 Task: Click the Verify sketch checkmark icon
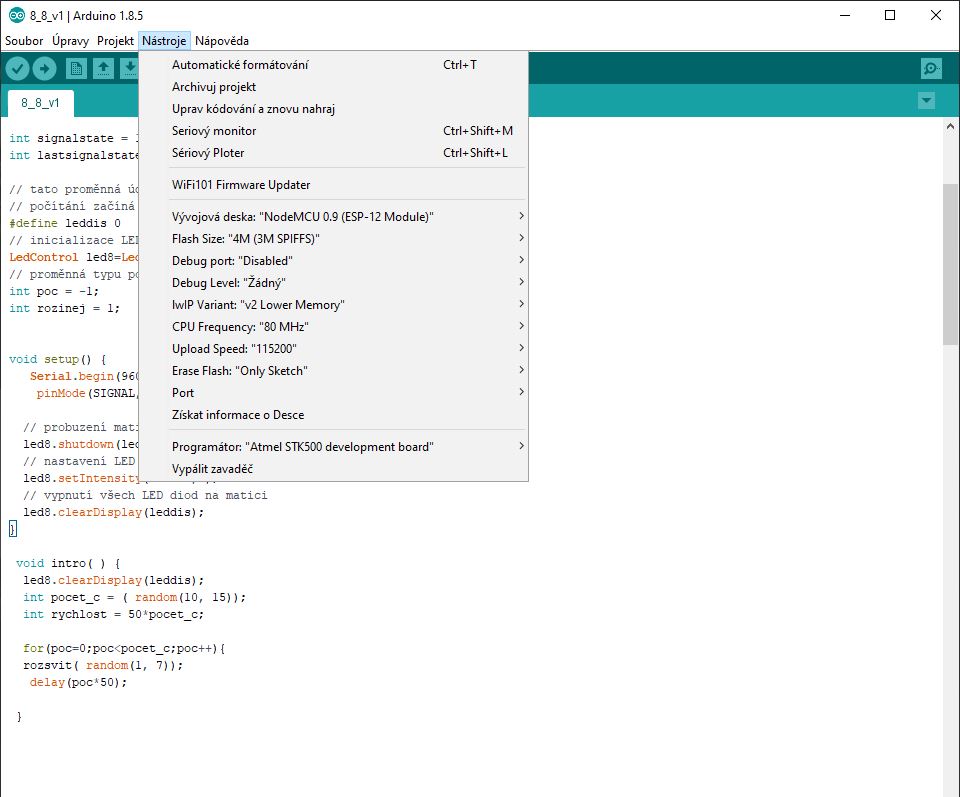[x=17, y=68]
